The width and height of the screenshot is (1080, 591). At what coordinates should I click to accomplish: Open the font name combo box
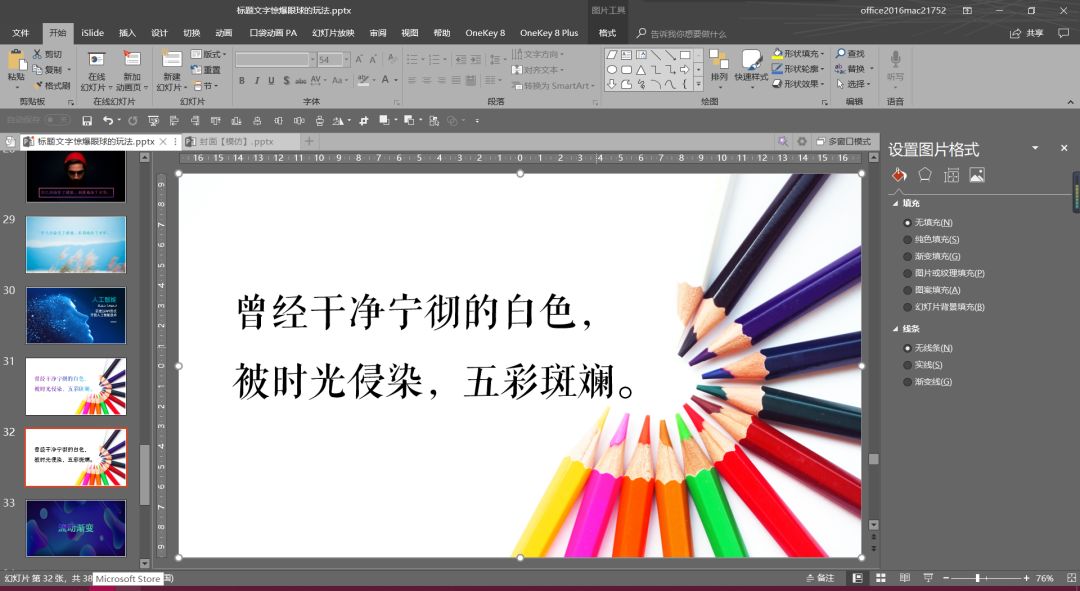[275, 60]
